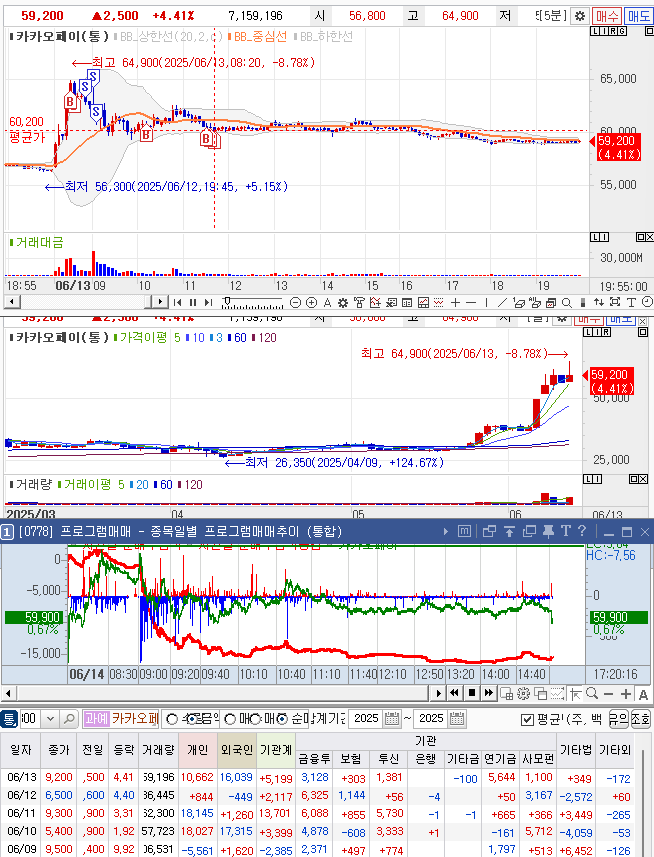The height and width of the screenshot is (857, 654).
Task: Toggle the G box on top price chart
Action: 623,31
